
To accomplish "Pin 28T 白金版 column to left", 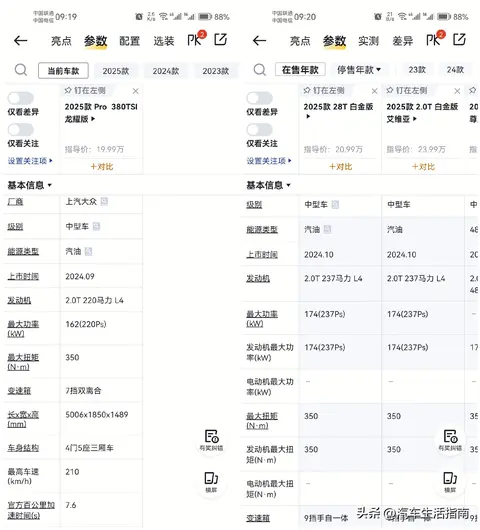I will 324,91.
